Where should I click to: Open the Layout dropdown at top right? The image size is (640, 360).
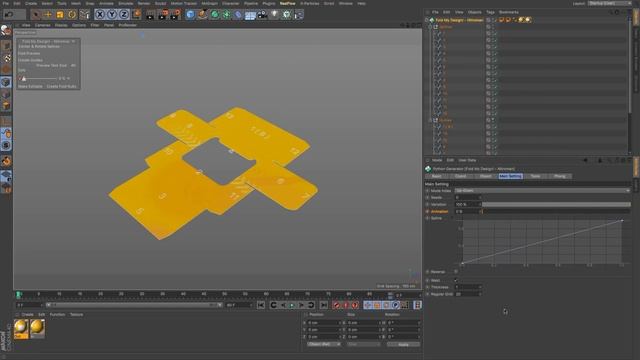tap(609, 3)
